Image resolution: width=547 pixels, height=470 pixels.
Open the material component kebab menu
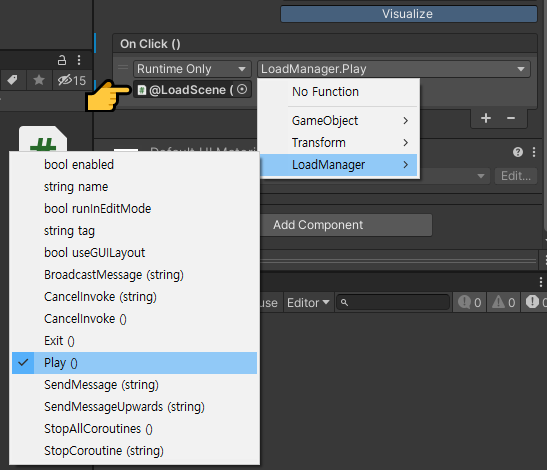point(534,152)
